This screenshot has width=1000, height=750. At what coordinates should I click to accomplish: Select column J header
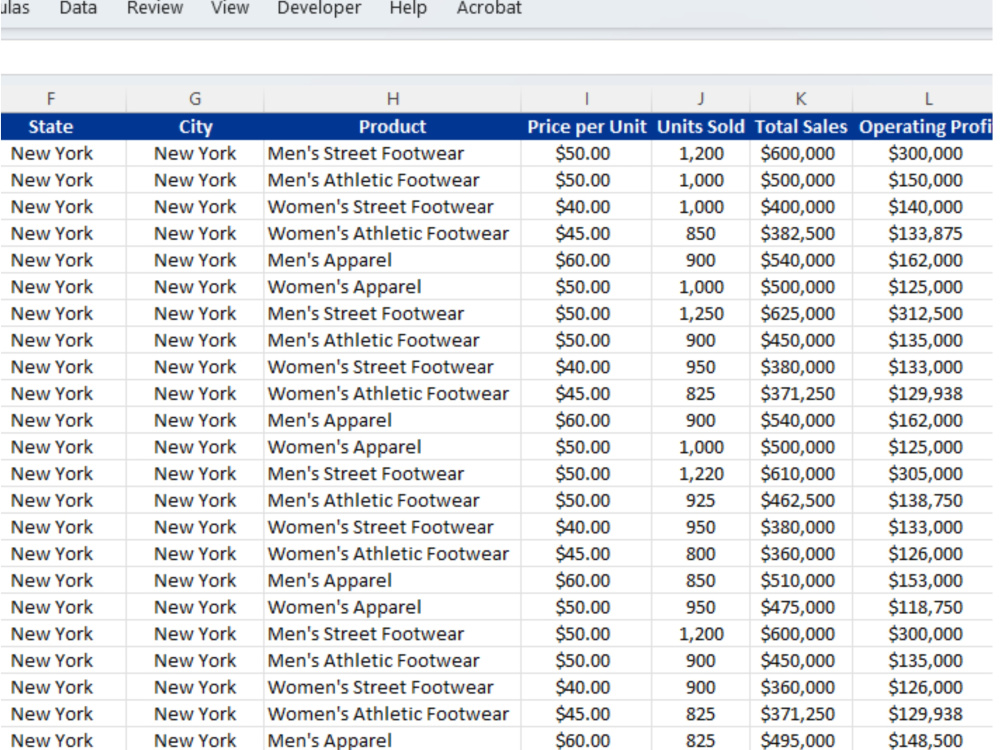[701, 99]
